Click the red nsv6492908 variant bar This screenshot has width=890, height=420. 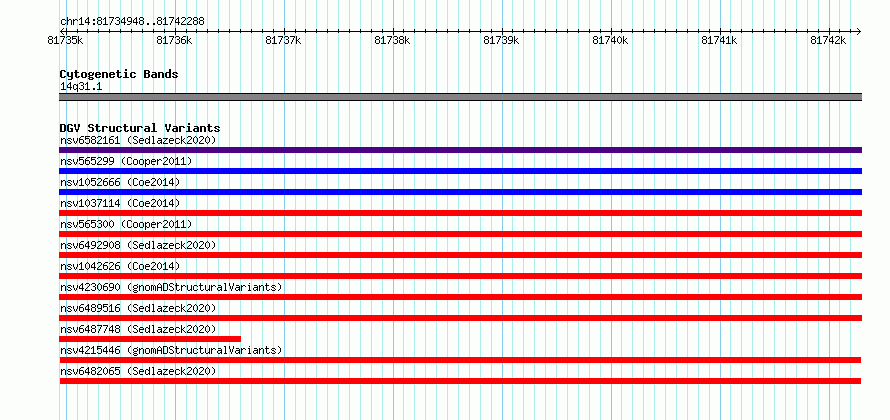460,255
